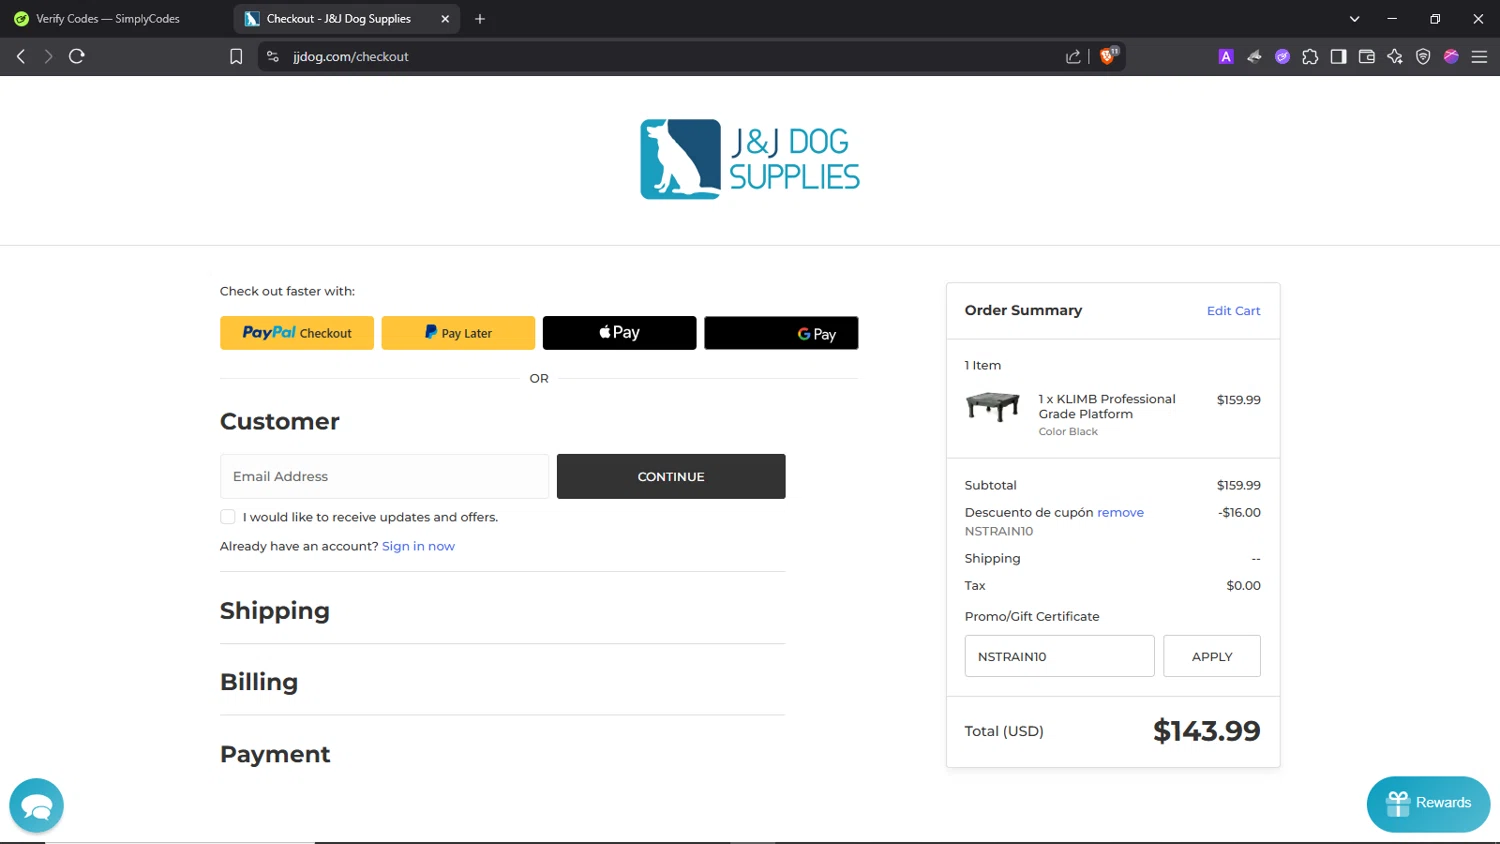This screenshot has width=1500, height=844.
Task: Open Edit Cart link
Action: (1233, 311)
